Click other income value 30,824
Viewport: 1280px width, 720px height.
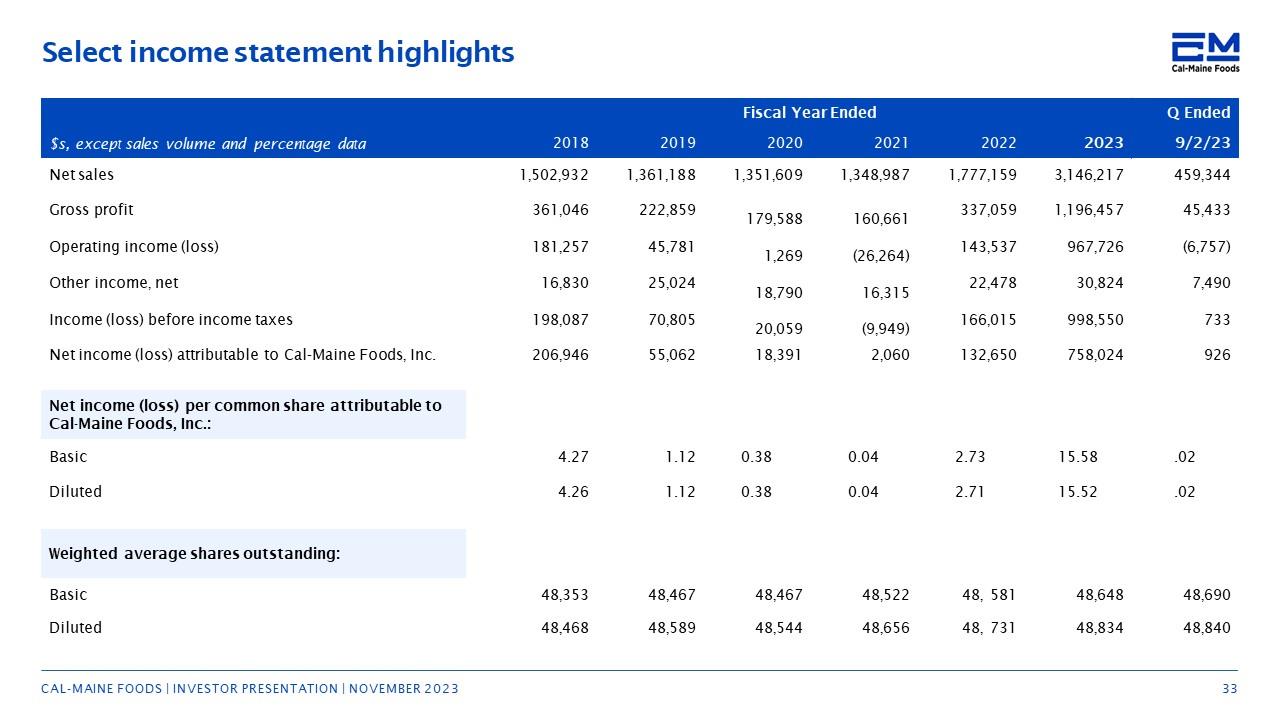[x=1101, y=283]
